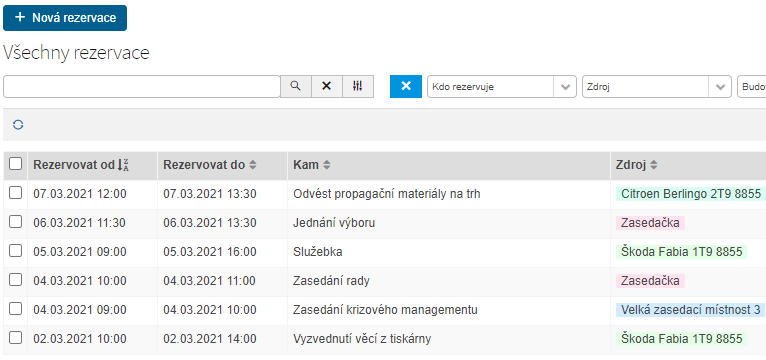Sort by Rezervovat do column arrows
This screenshot has width=766, height=360.
[x=253, y=165]
